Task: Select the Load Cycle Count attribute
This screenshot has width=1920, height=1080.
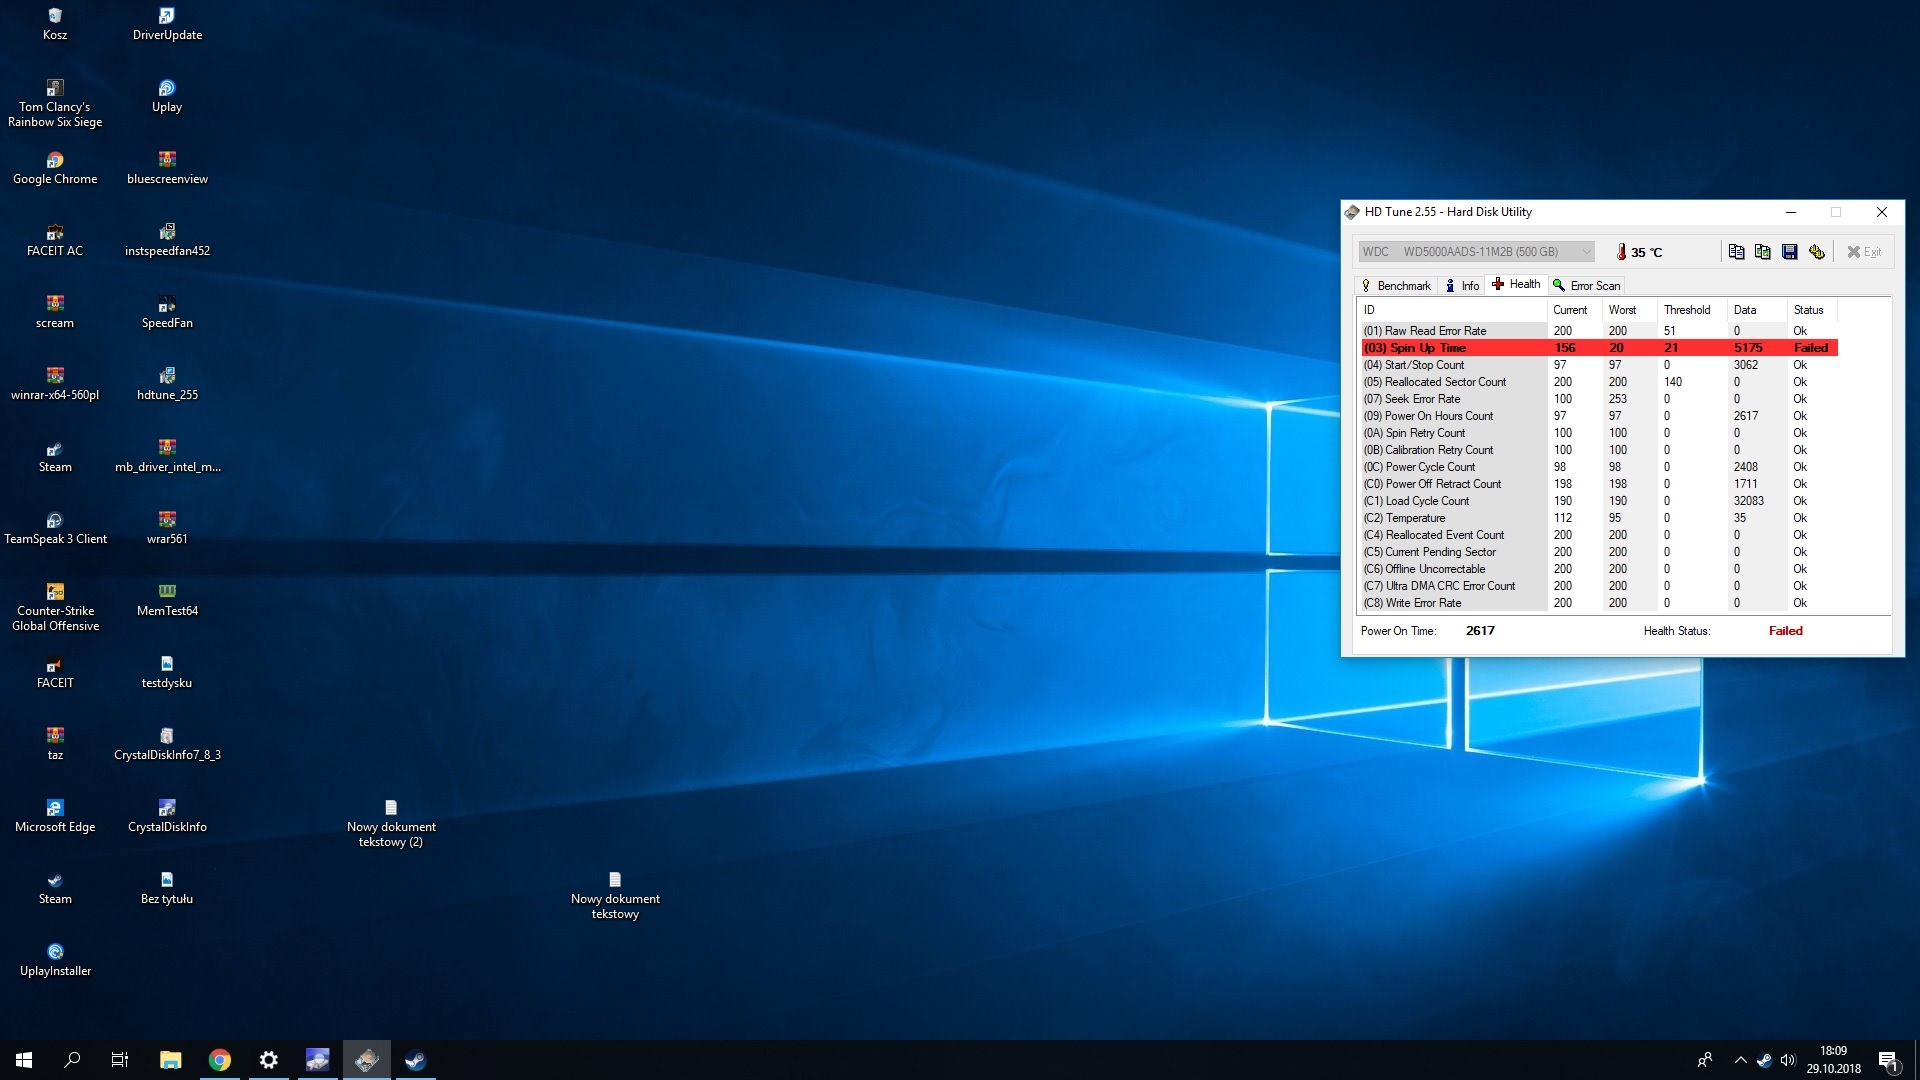Action: (x=1599, y=501)
